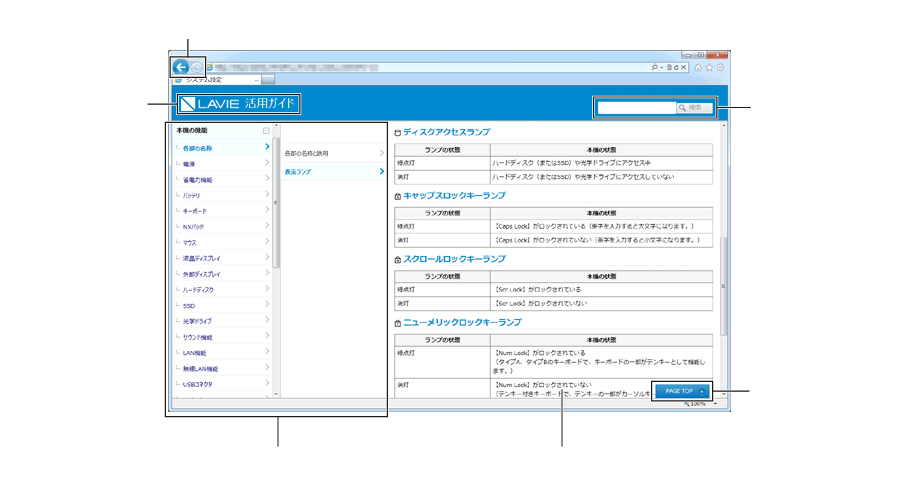Click the lock icon beside キャップスロックキーランプ

tap(398, 197)
